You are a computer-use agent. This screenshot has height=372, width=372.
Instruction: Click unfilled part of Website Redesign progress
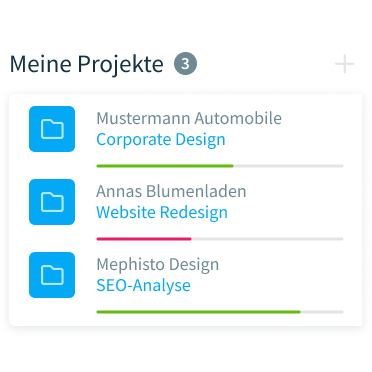pos(267,239)
